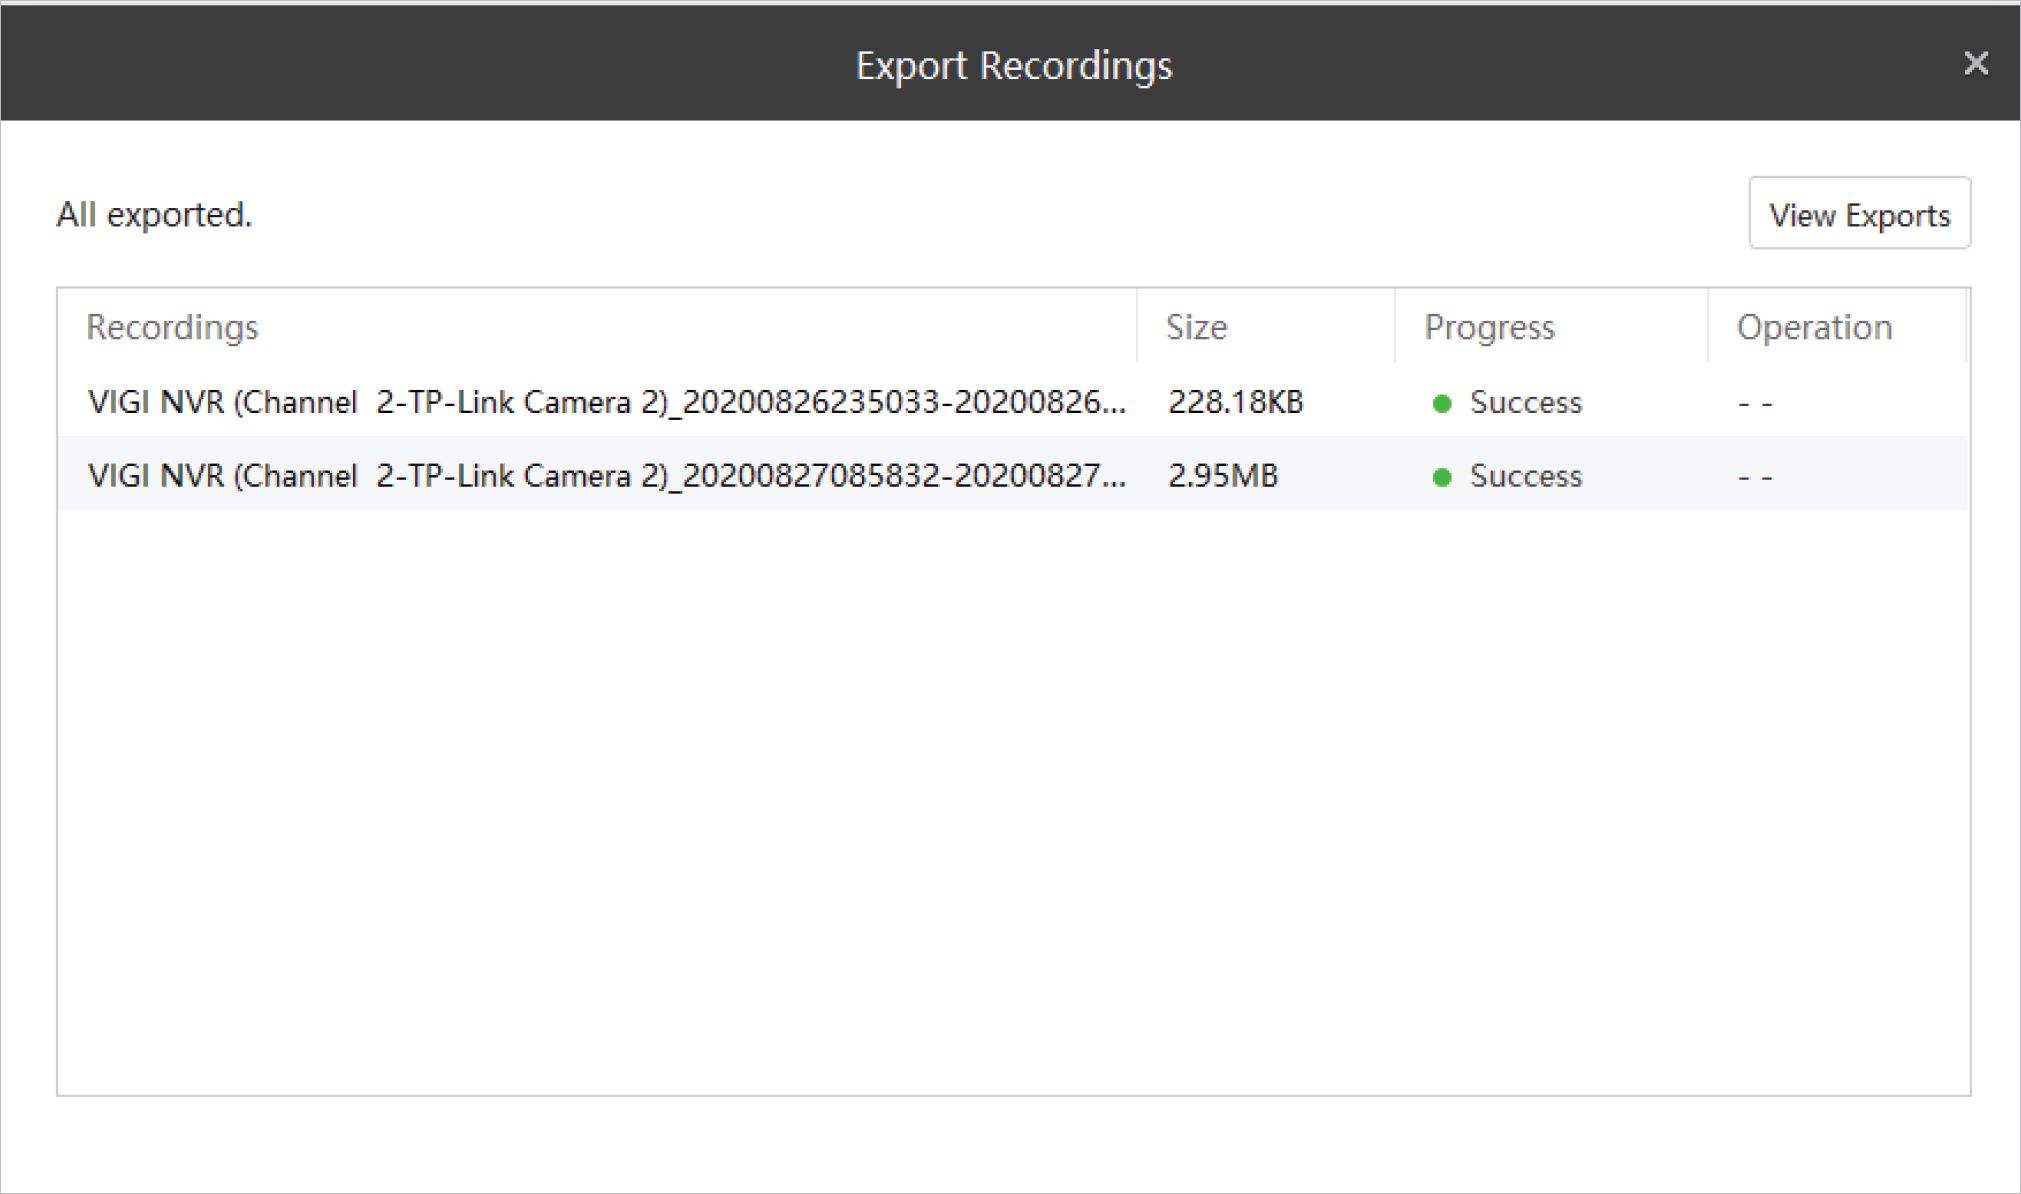Click Success label in the first row
Viewport: 2021px width, 1194px height.
tap(1525, 402)
